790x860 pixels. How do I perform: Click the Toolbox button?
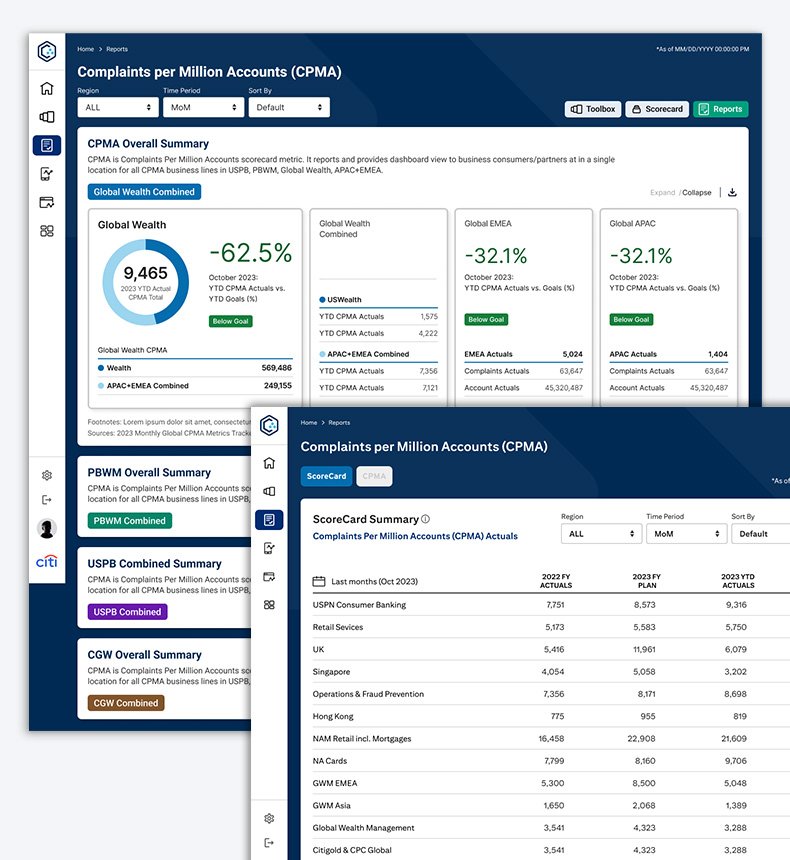(x=593, y=109)
